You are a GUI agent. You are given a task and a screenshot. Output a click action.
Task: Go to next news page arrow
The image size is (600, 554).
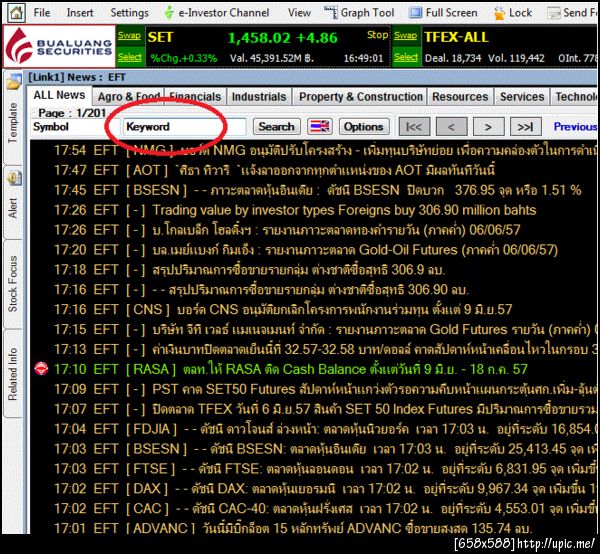point(488,127)
